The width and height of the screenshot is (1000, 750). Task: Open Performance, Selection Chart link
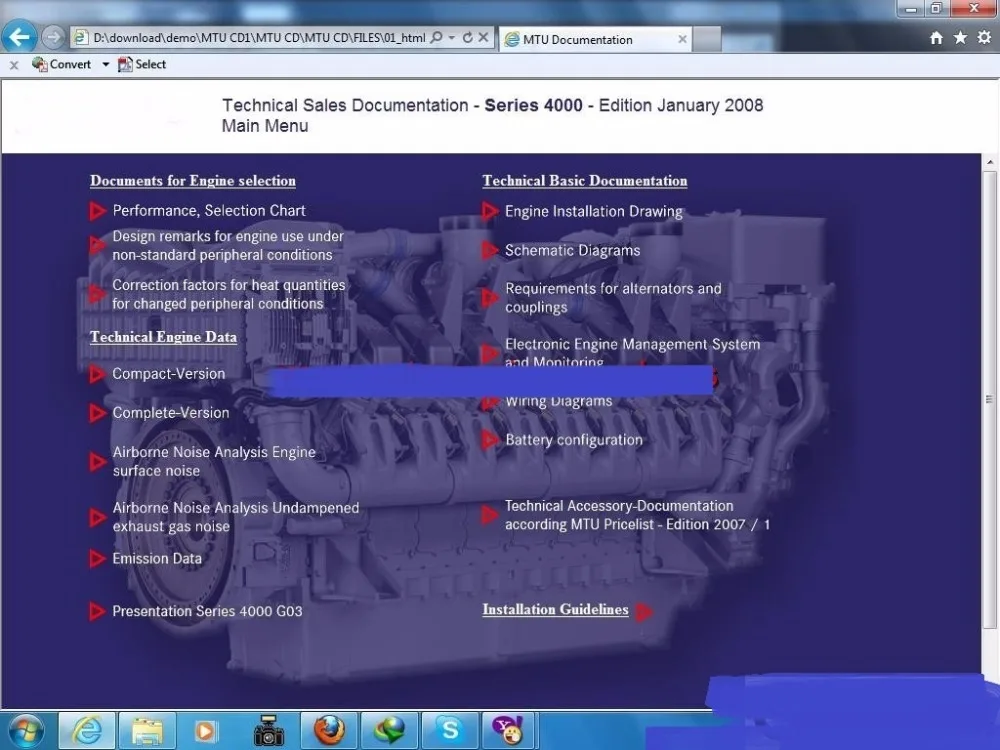[209, 210]
